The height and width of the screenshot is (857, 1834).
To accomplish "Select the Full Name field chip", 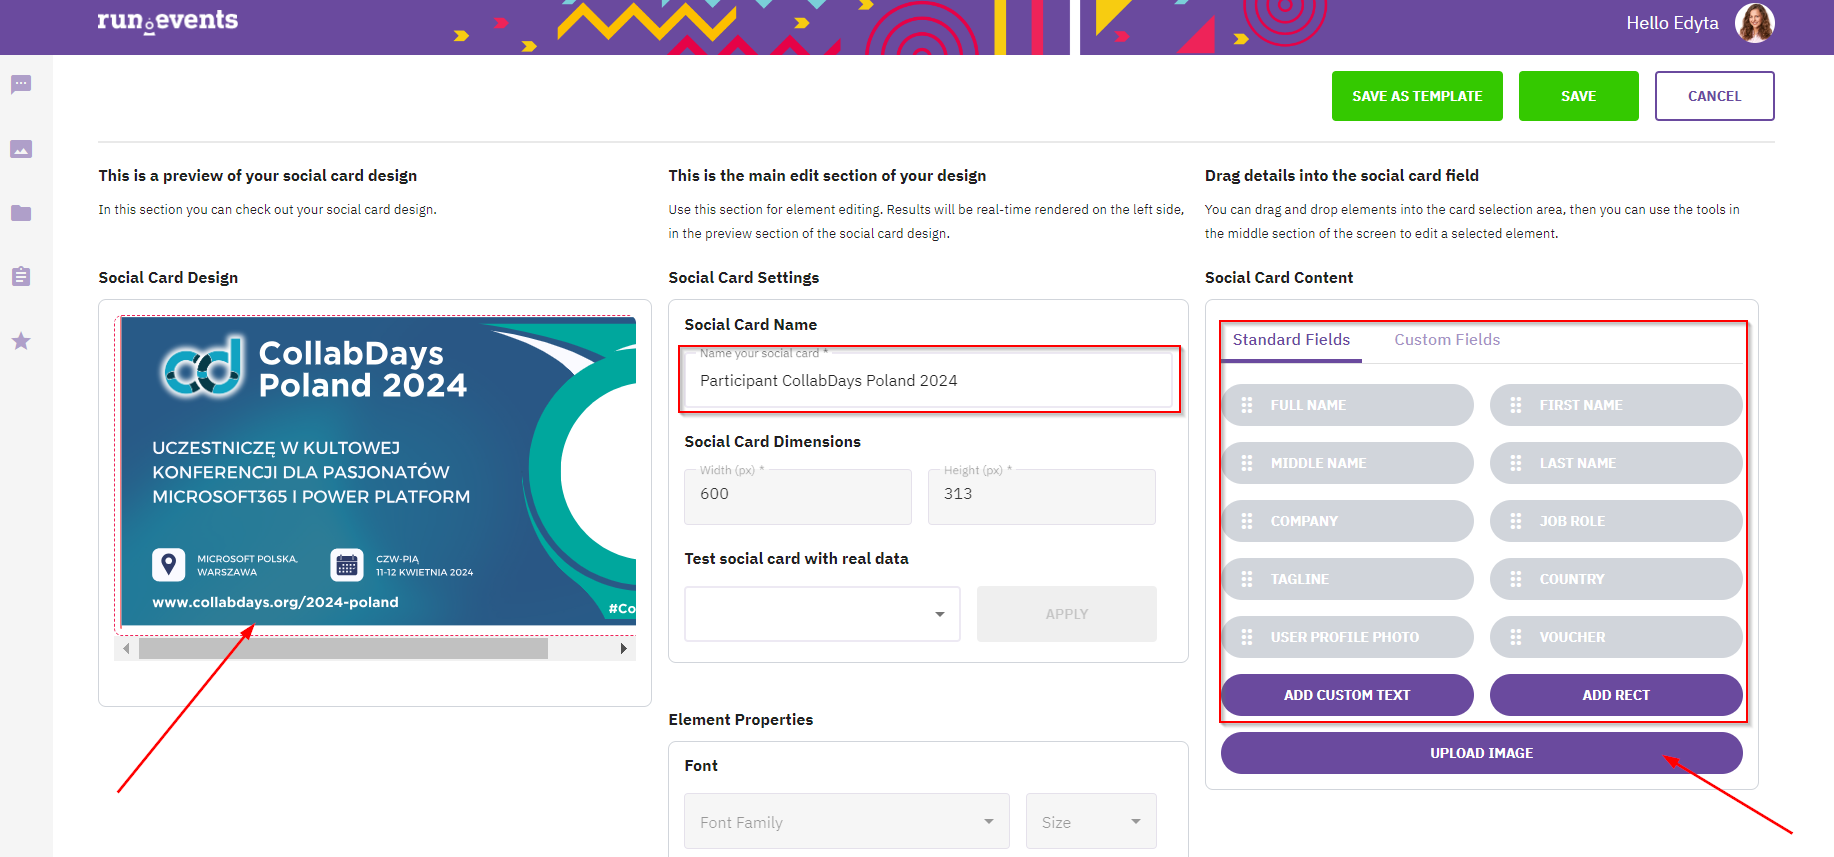I will coord(1347,405).
